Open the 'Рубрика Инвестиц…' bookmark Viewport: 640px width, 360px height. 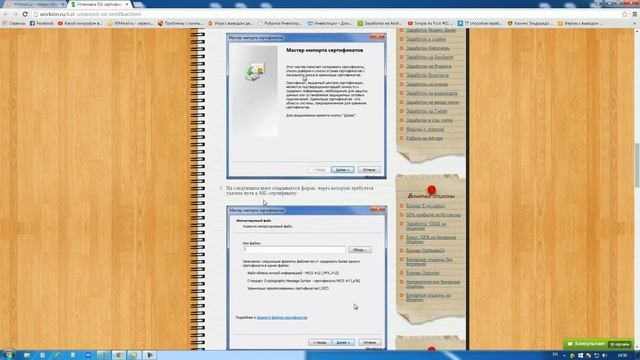[280, 23]
